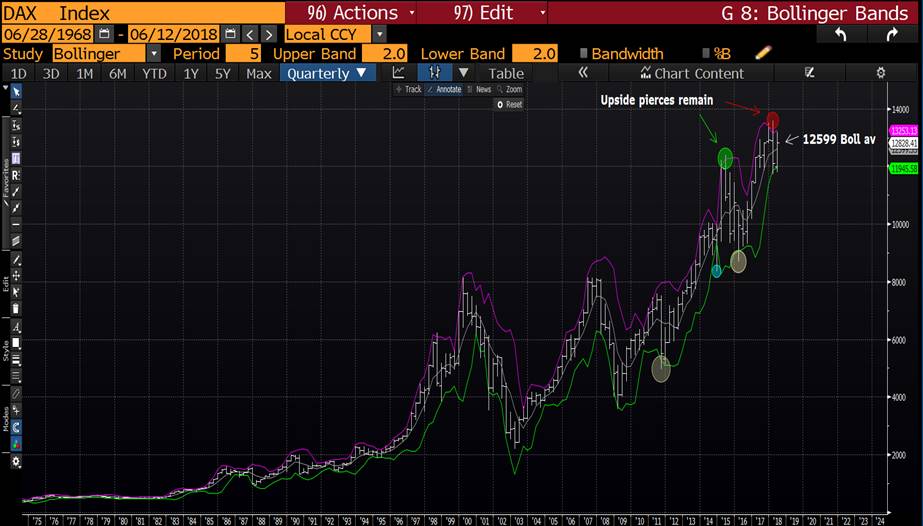The image size is (923, 526).
Task: Select the 'R:' regression tool icon
Action: click(x=16, y=175)
